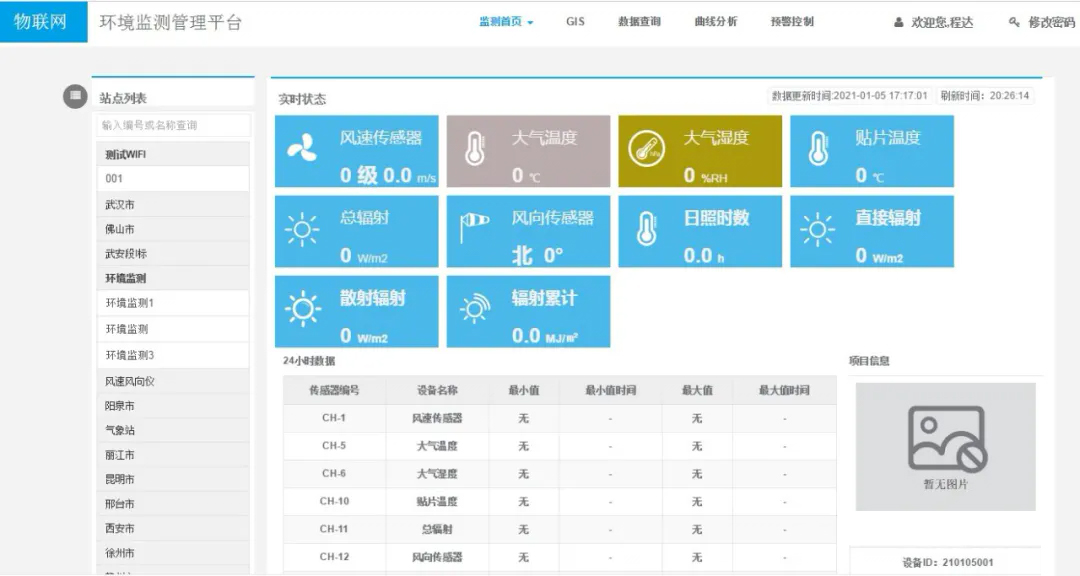The width and height of the screenshot is (1080, 576).
Task: Click the station search input field
Action: pyautogui.click(x=171, y=125)
